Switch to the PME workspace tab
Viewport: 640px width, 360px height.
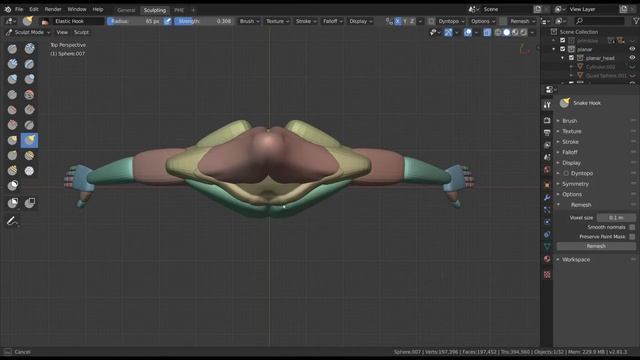(x=179, y=10)
